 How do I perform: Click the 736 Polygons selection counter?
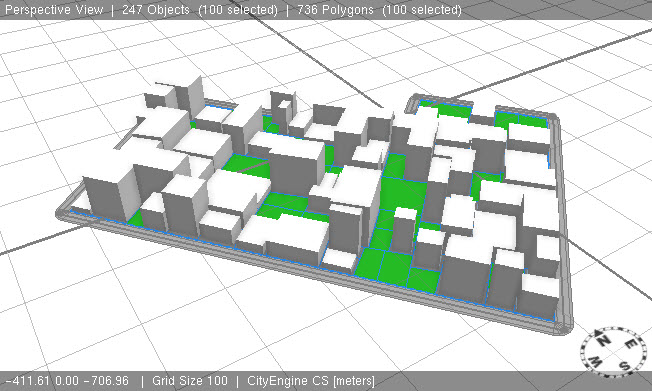click(379, 10)
